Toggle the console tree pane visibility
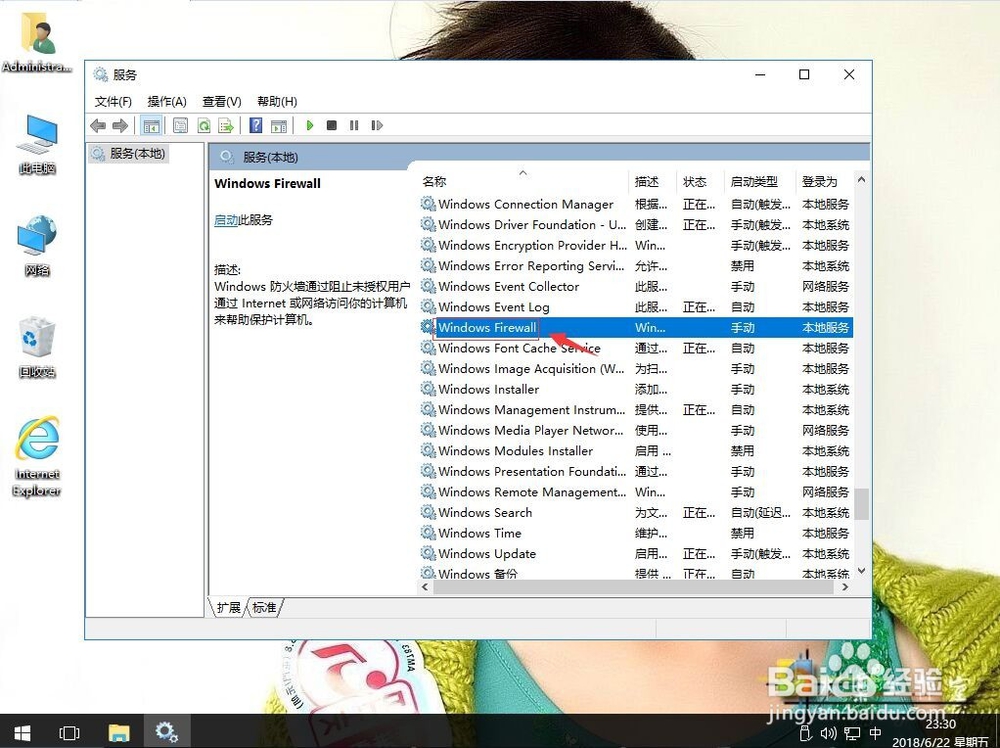Viewport: 1000px width, 748px height. [152, 125]
